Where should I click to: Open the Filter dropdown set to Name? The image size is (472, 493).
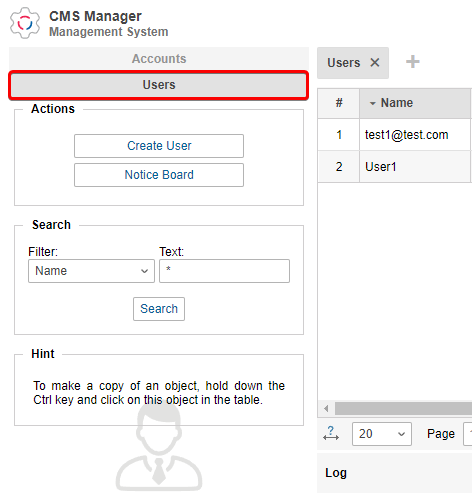(x=91, y=271)
